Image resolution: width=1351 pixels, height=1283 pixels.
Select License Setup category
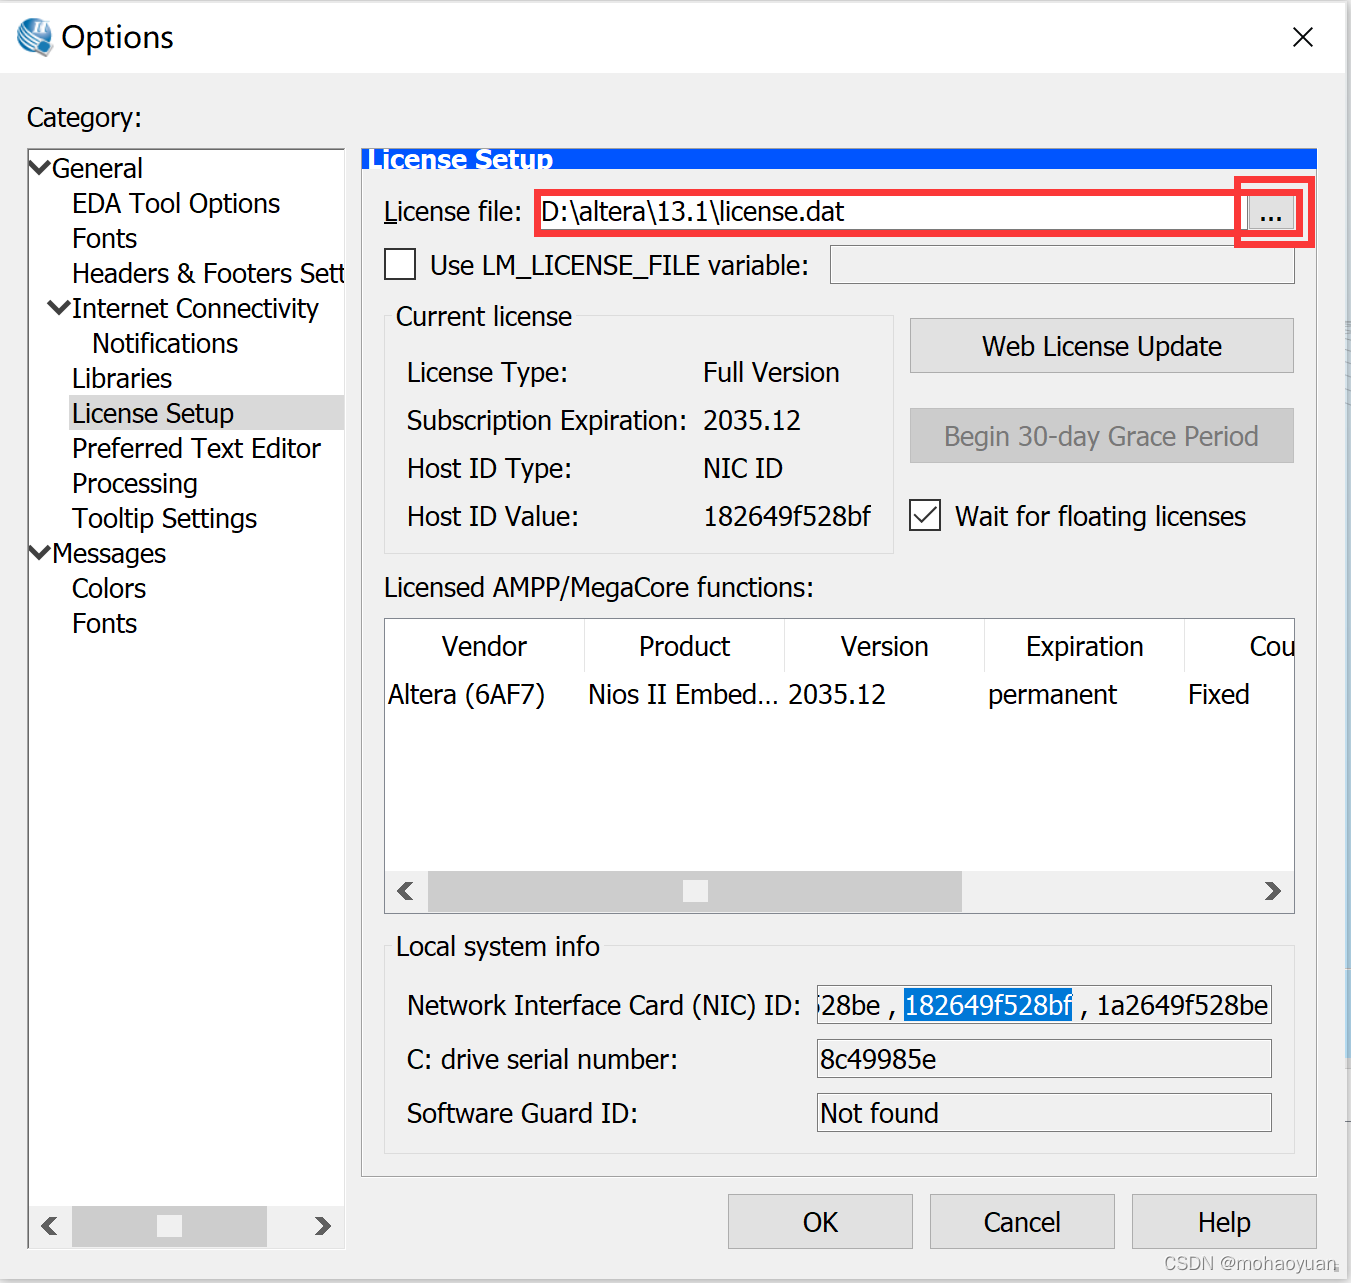coord(153,414)
